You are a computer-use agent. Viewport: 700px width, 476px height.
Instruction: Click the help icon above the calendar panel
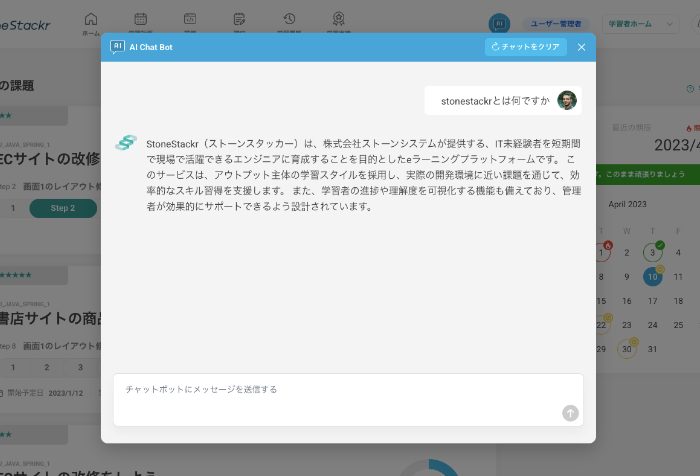tap(690, 89)
